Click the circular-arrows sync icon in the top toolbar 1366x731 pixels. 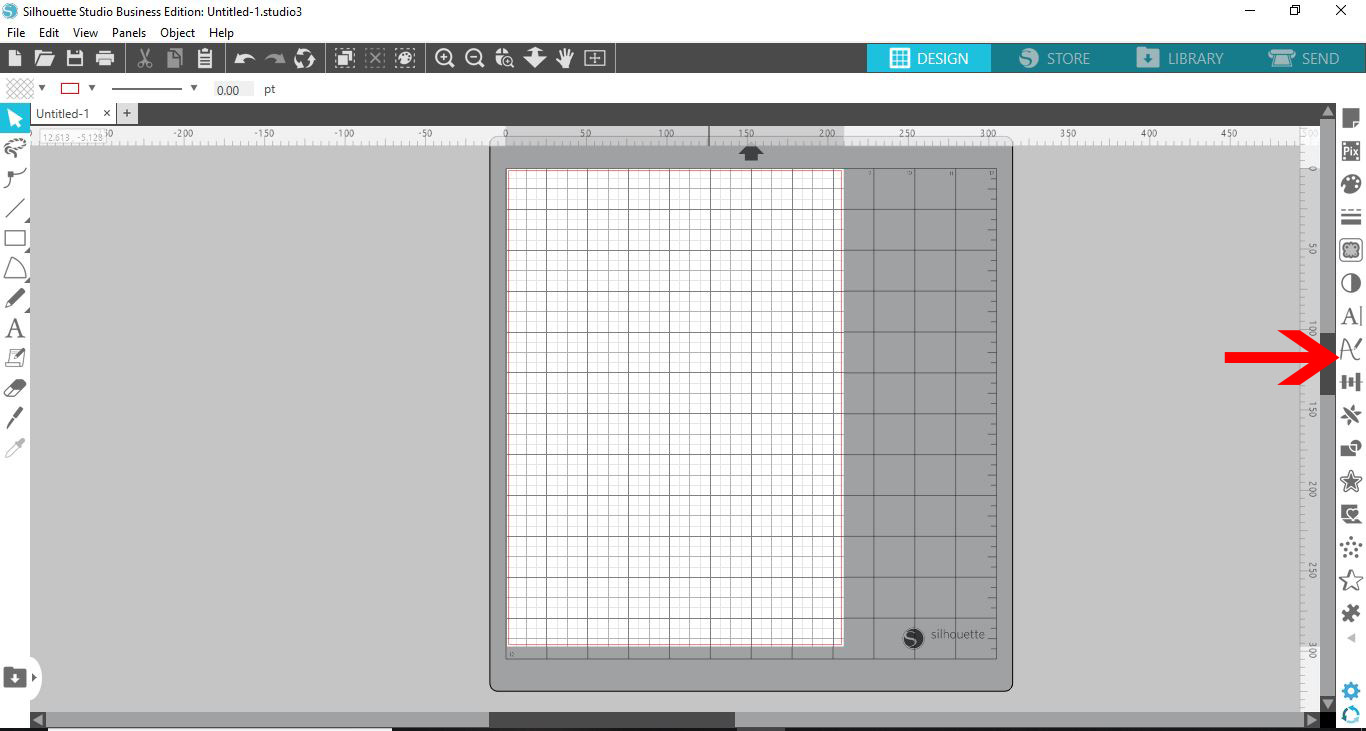tap(304, 58)
